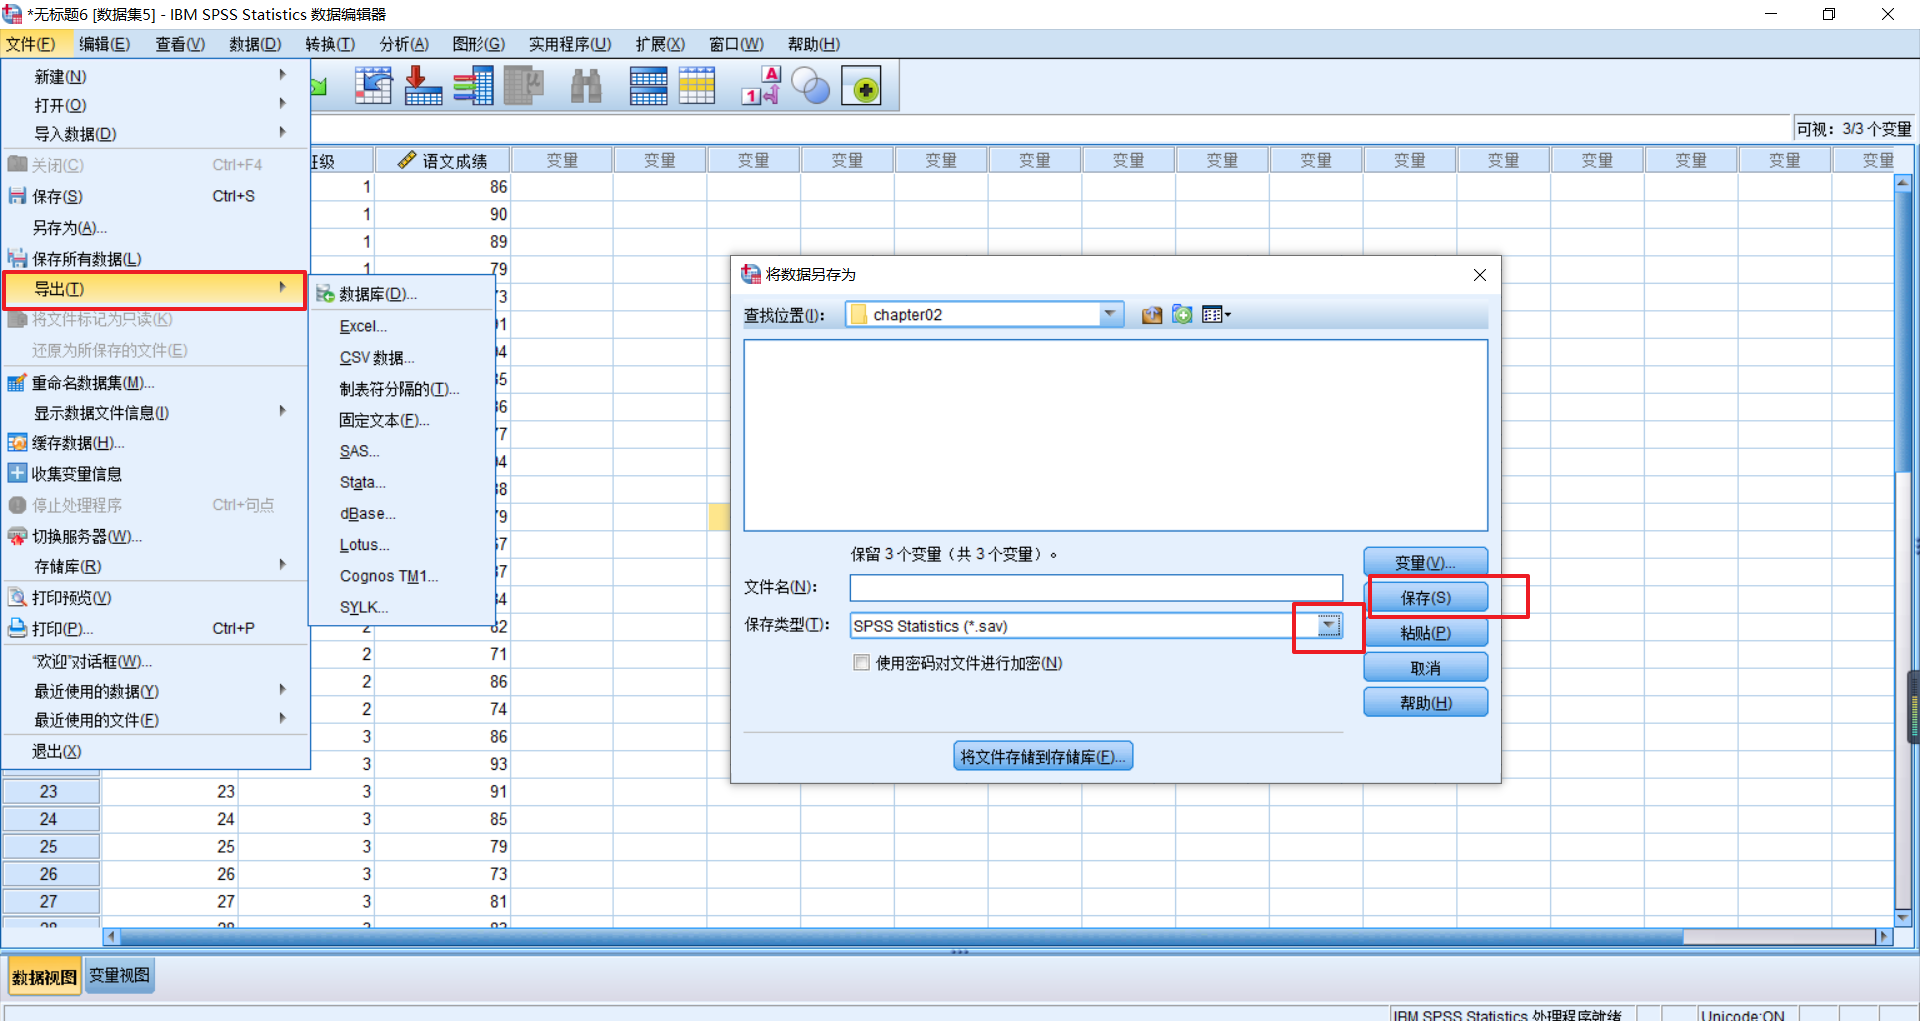The width and height of the screenshot is (1920, 1021).
Task: Open the Variables info toolbar icon
Action: (473, 86)
